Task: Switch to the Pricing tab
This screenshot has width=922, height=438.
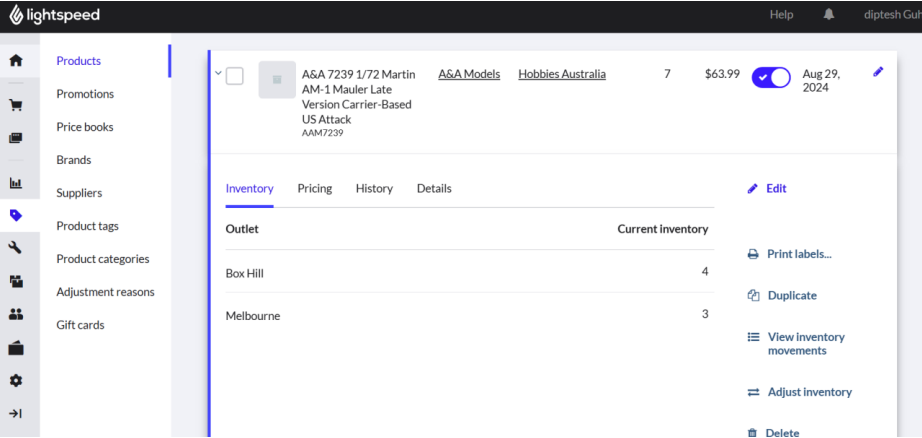Action: pyautogui.click(x=315, y=189)
